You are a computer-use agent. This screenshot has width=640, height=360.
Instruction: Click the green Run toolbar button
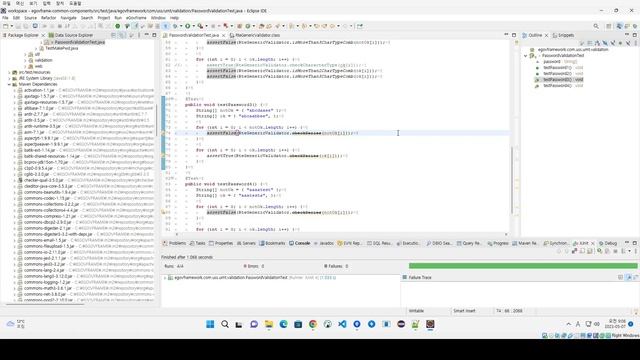pos(187,26)
